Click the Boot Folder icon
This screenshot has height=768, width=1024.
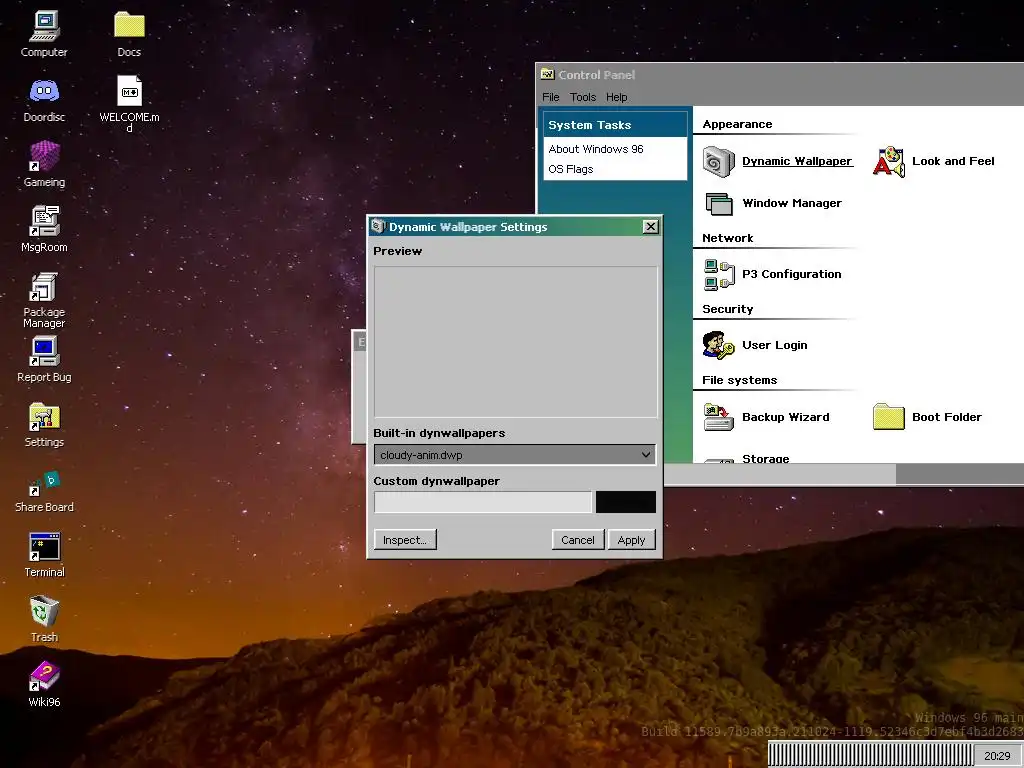(889, 417)
